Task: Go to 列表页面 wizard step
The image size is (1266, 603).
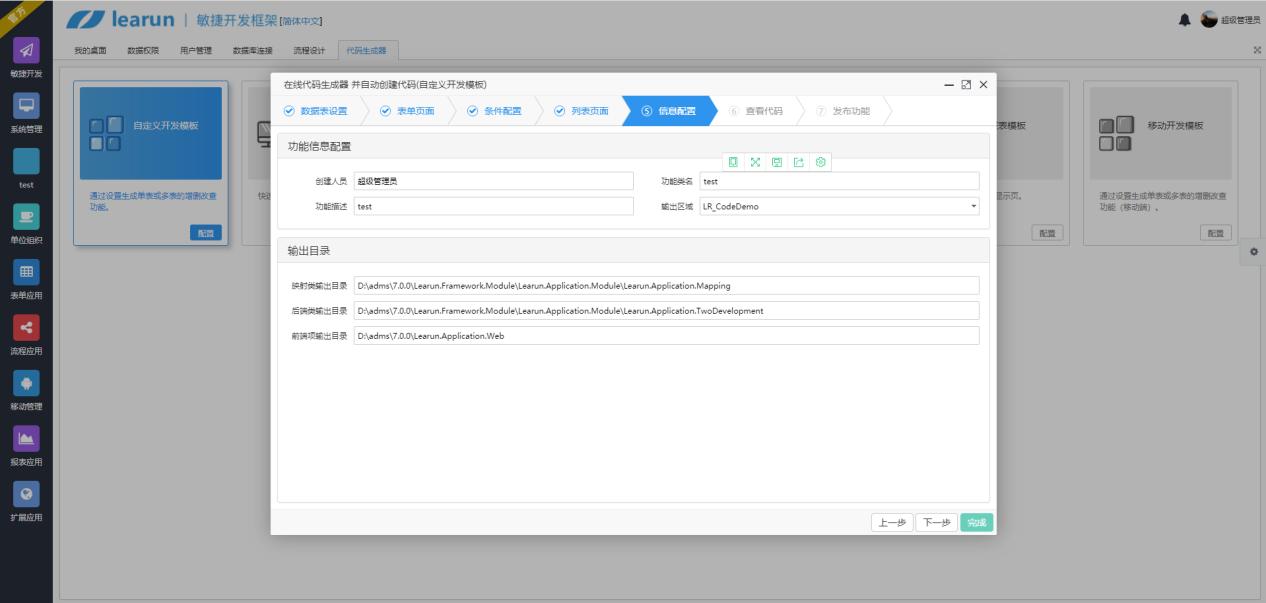Action: click(582, 111)
